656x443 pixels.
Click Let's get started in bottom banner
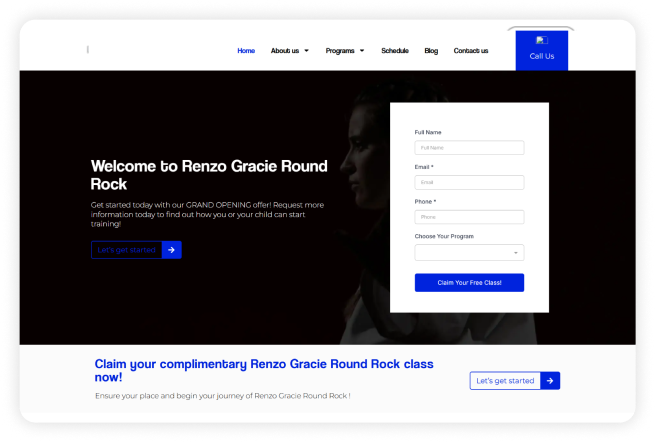pyautogui.click(x=505, y=381)
